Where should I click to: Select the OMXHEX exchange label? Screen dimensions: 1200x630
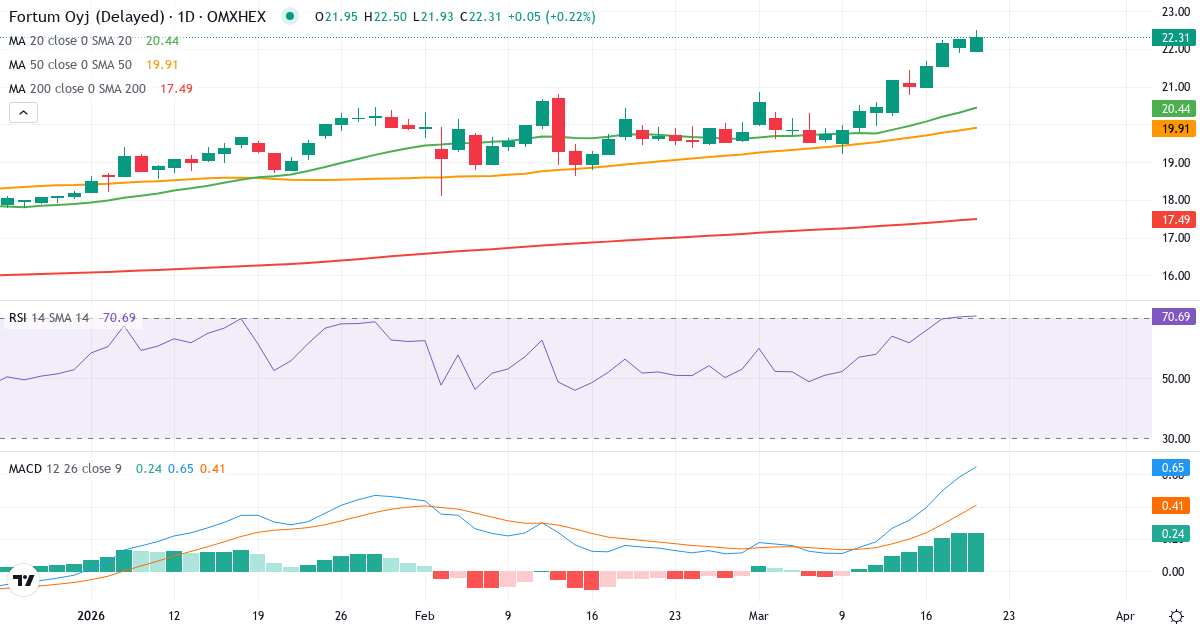tap(238, 16)
